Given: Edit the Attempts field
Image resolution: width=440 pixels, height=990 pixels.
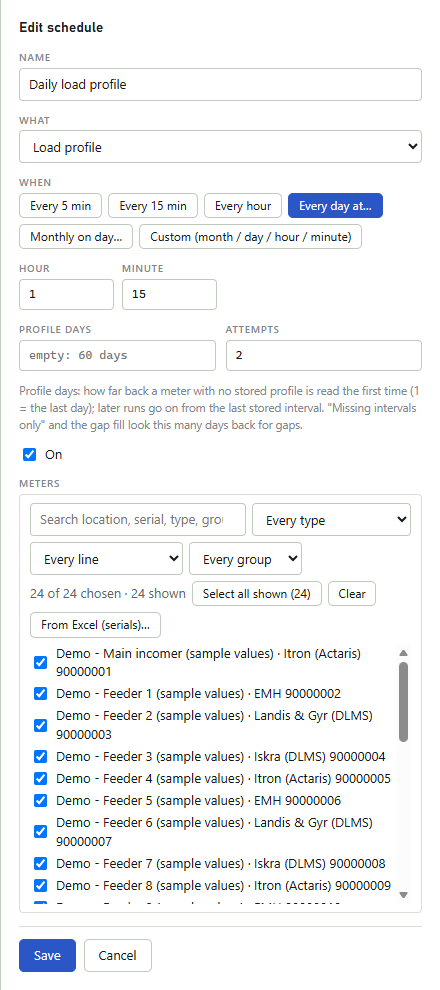Looking at the screenshot, I should tap(324, 355).
